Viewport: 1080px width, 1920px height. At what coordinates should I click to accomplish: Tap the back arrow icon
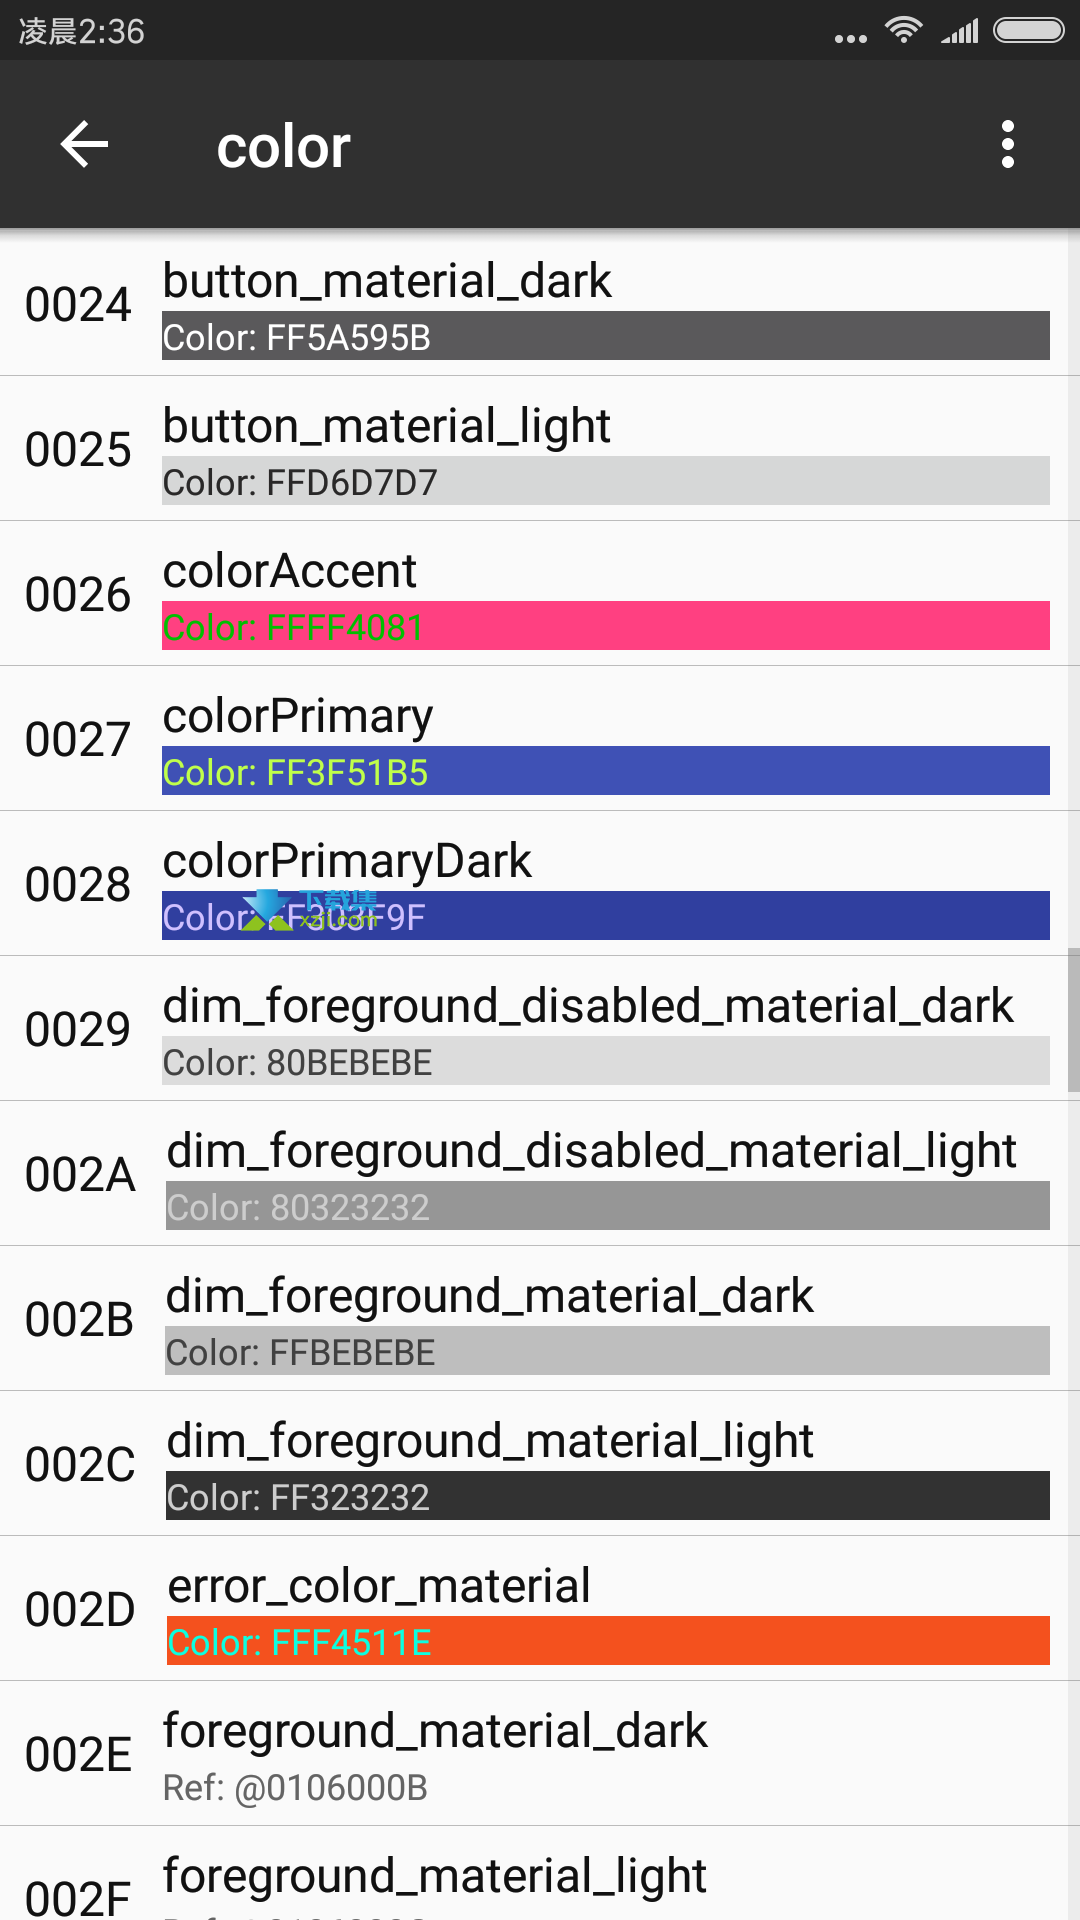pyautogui.click(x=84, y=145)
